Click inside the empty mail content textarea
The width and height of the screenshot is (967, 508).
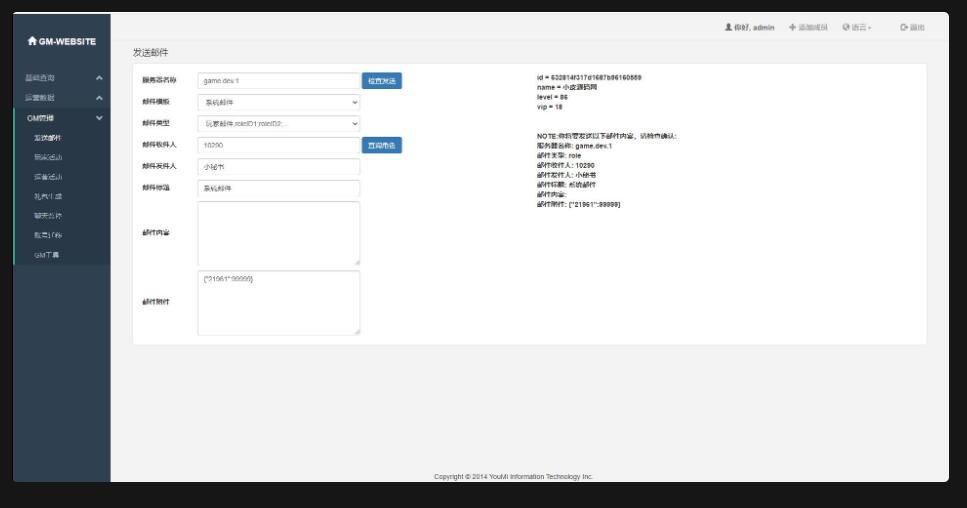click(x=278, y=233)
